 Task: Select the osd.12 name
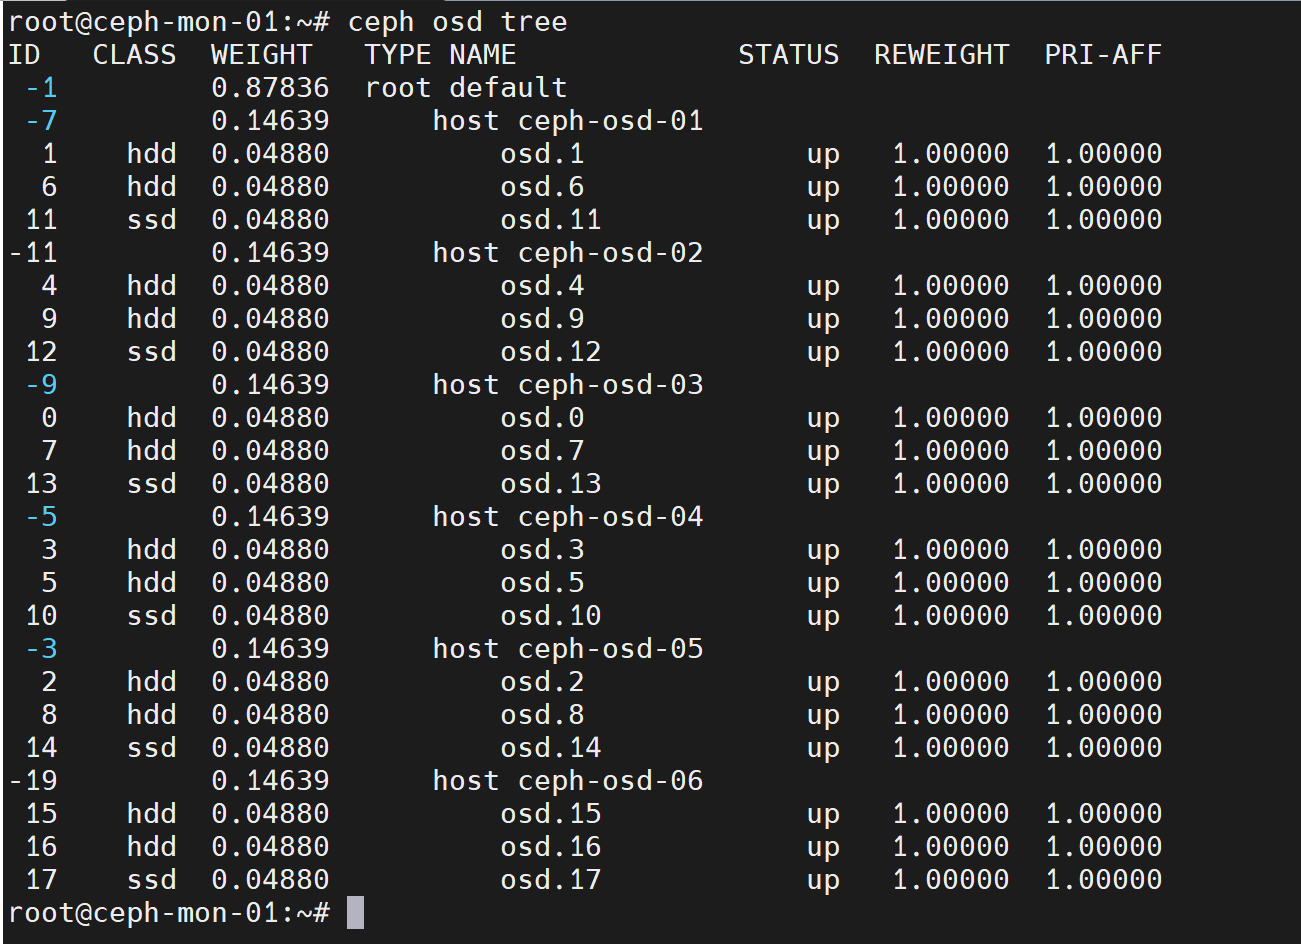click(x=551, y=351)
